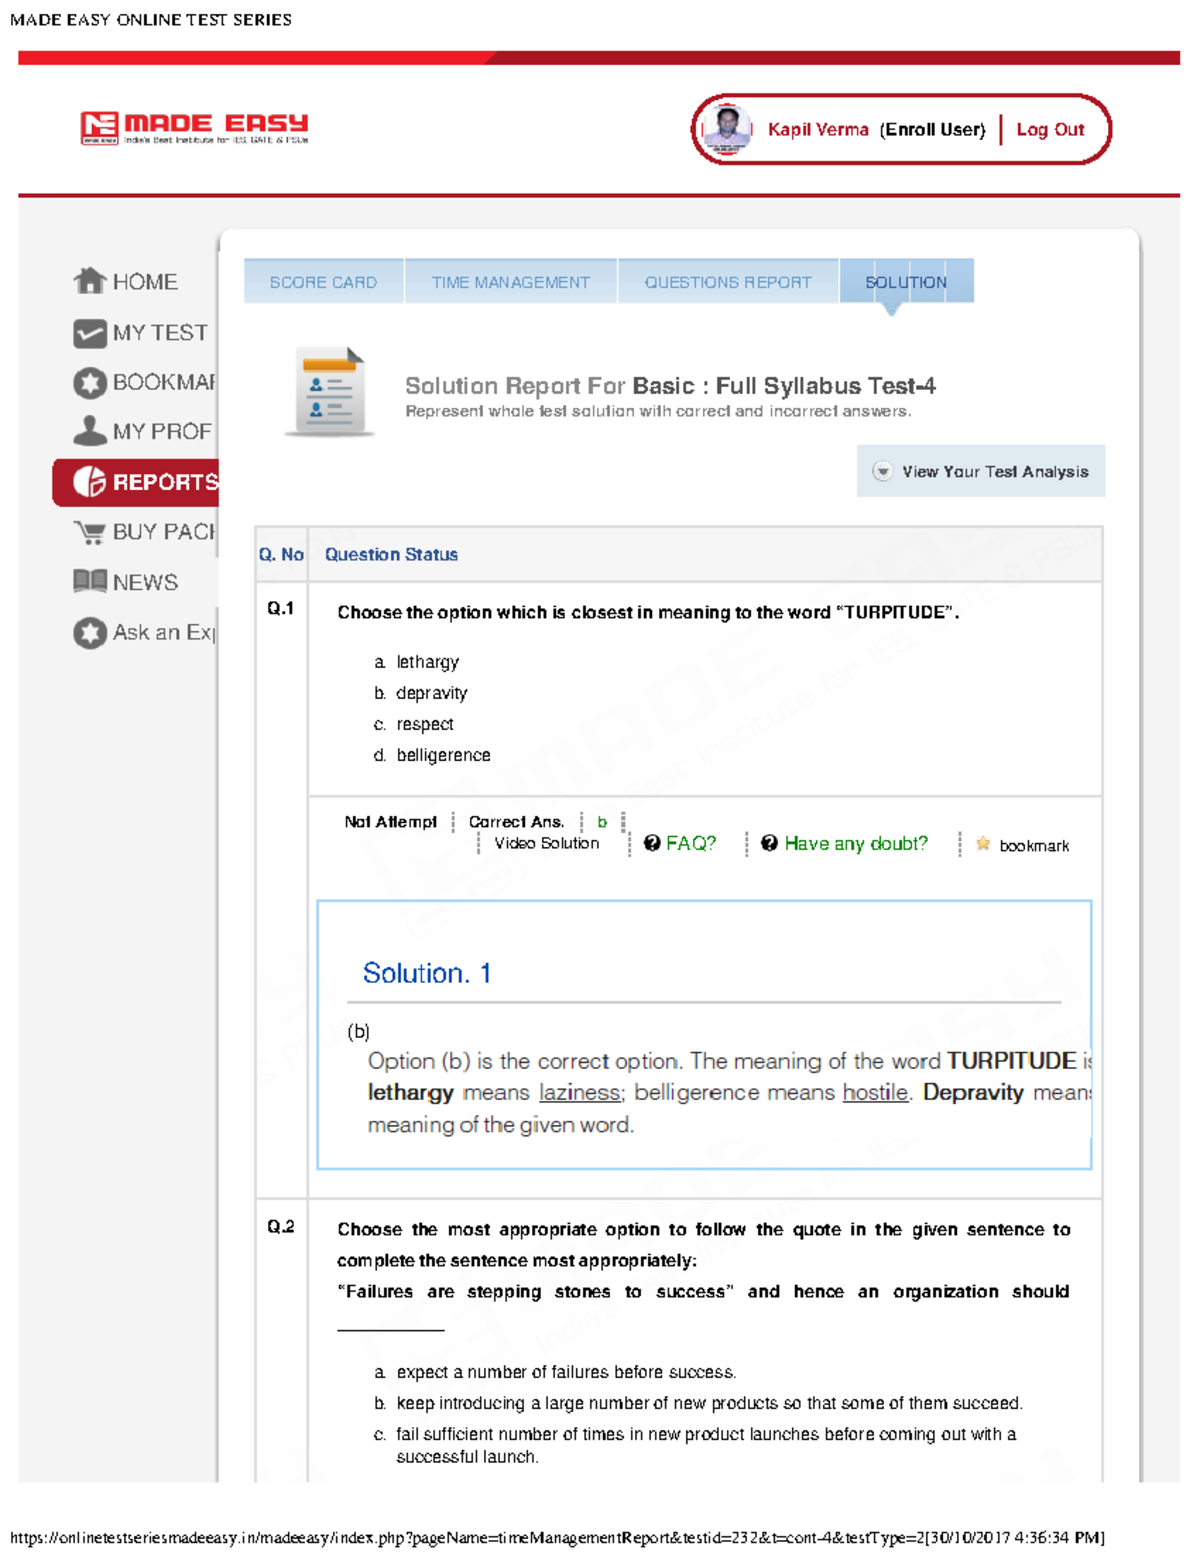Image resolution: width=1200 pixels, height=1553 pixels.
Task: Open the MY TEST menu label
Action: point(160,332)
